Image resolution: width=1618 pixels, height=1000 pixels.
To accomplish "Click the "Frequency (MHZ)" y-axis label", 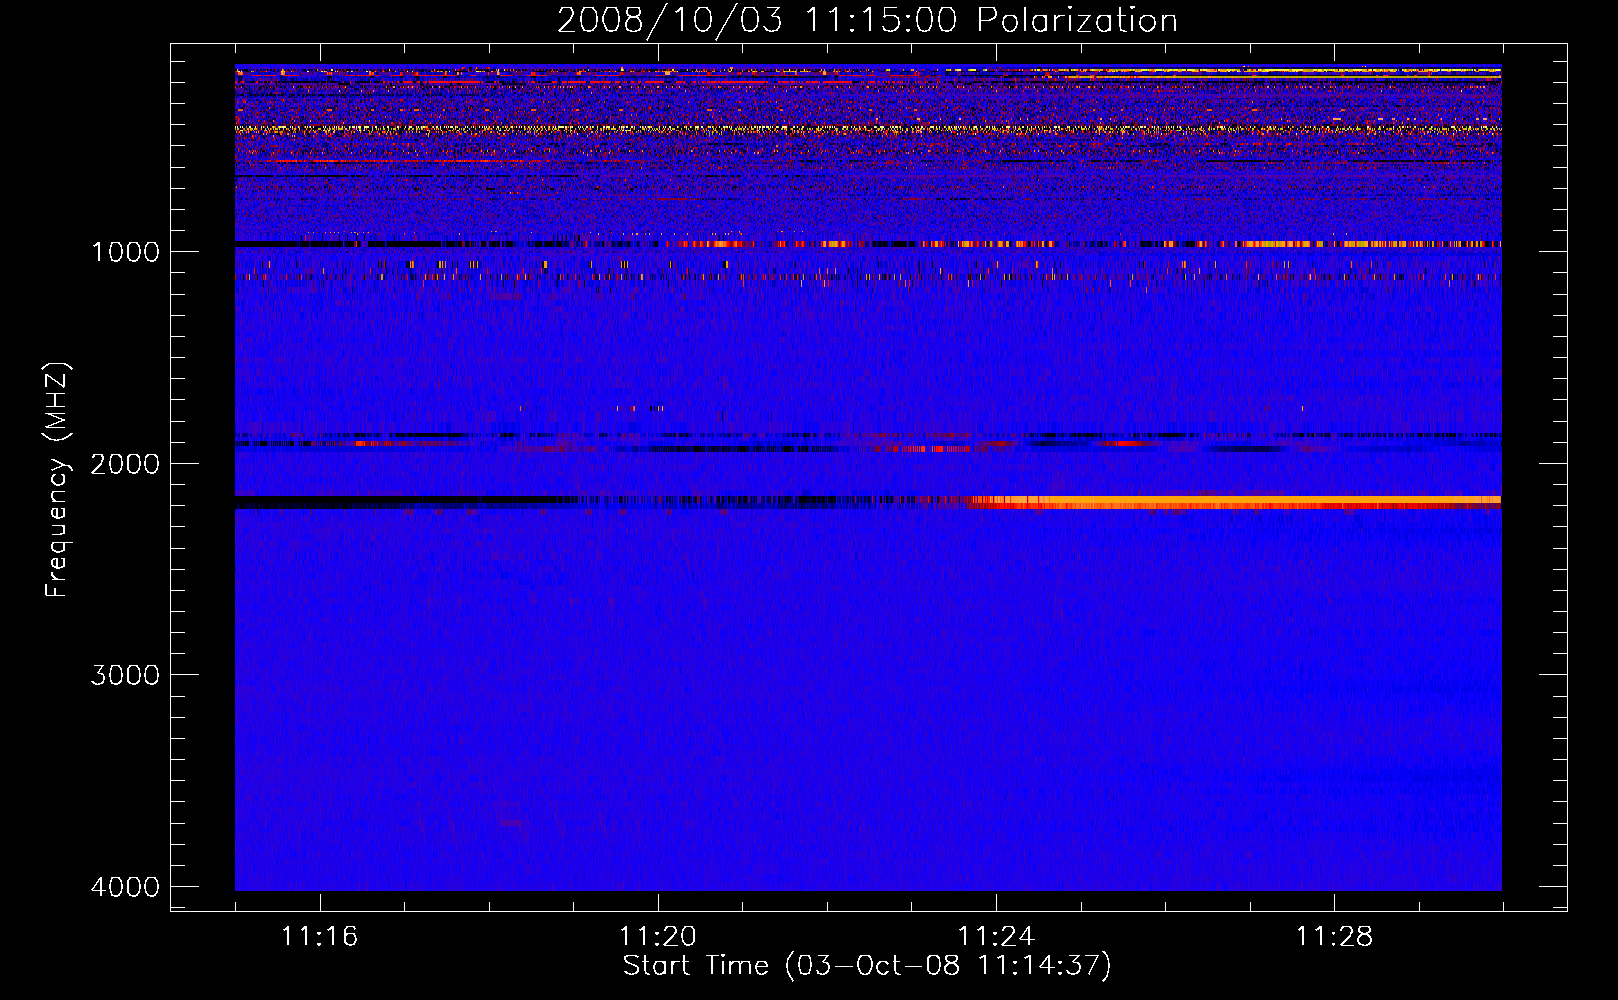I will [x=57, y=480].
